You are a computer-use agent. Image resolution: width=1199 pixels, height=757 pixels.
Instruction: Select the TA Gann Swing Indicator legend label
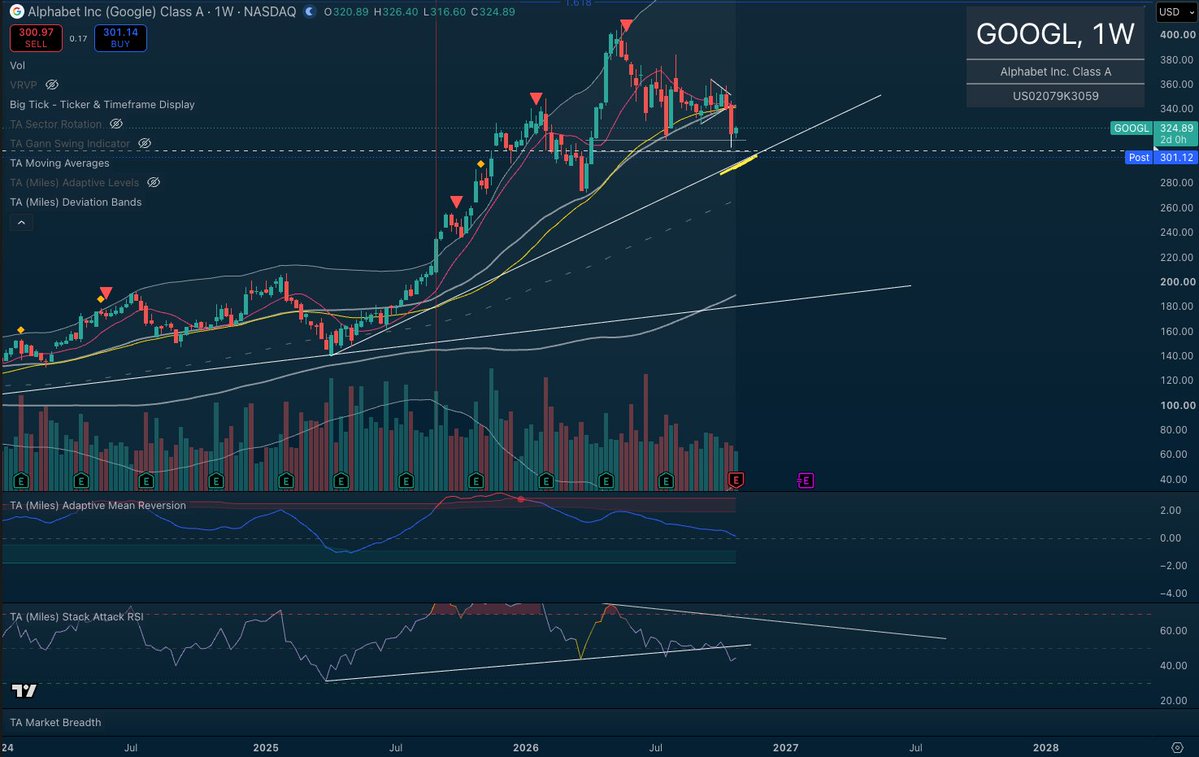coord(70,144)
